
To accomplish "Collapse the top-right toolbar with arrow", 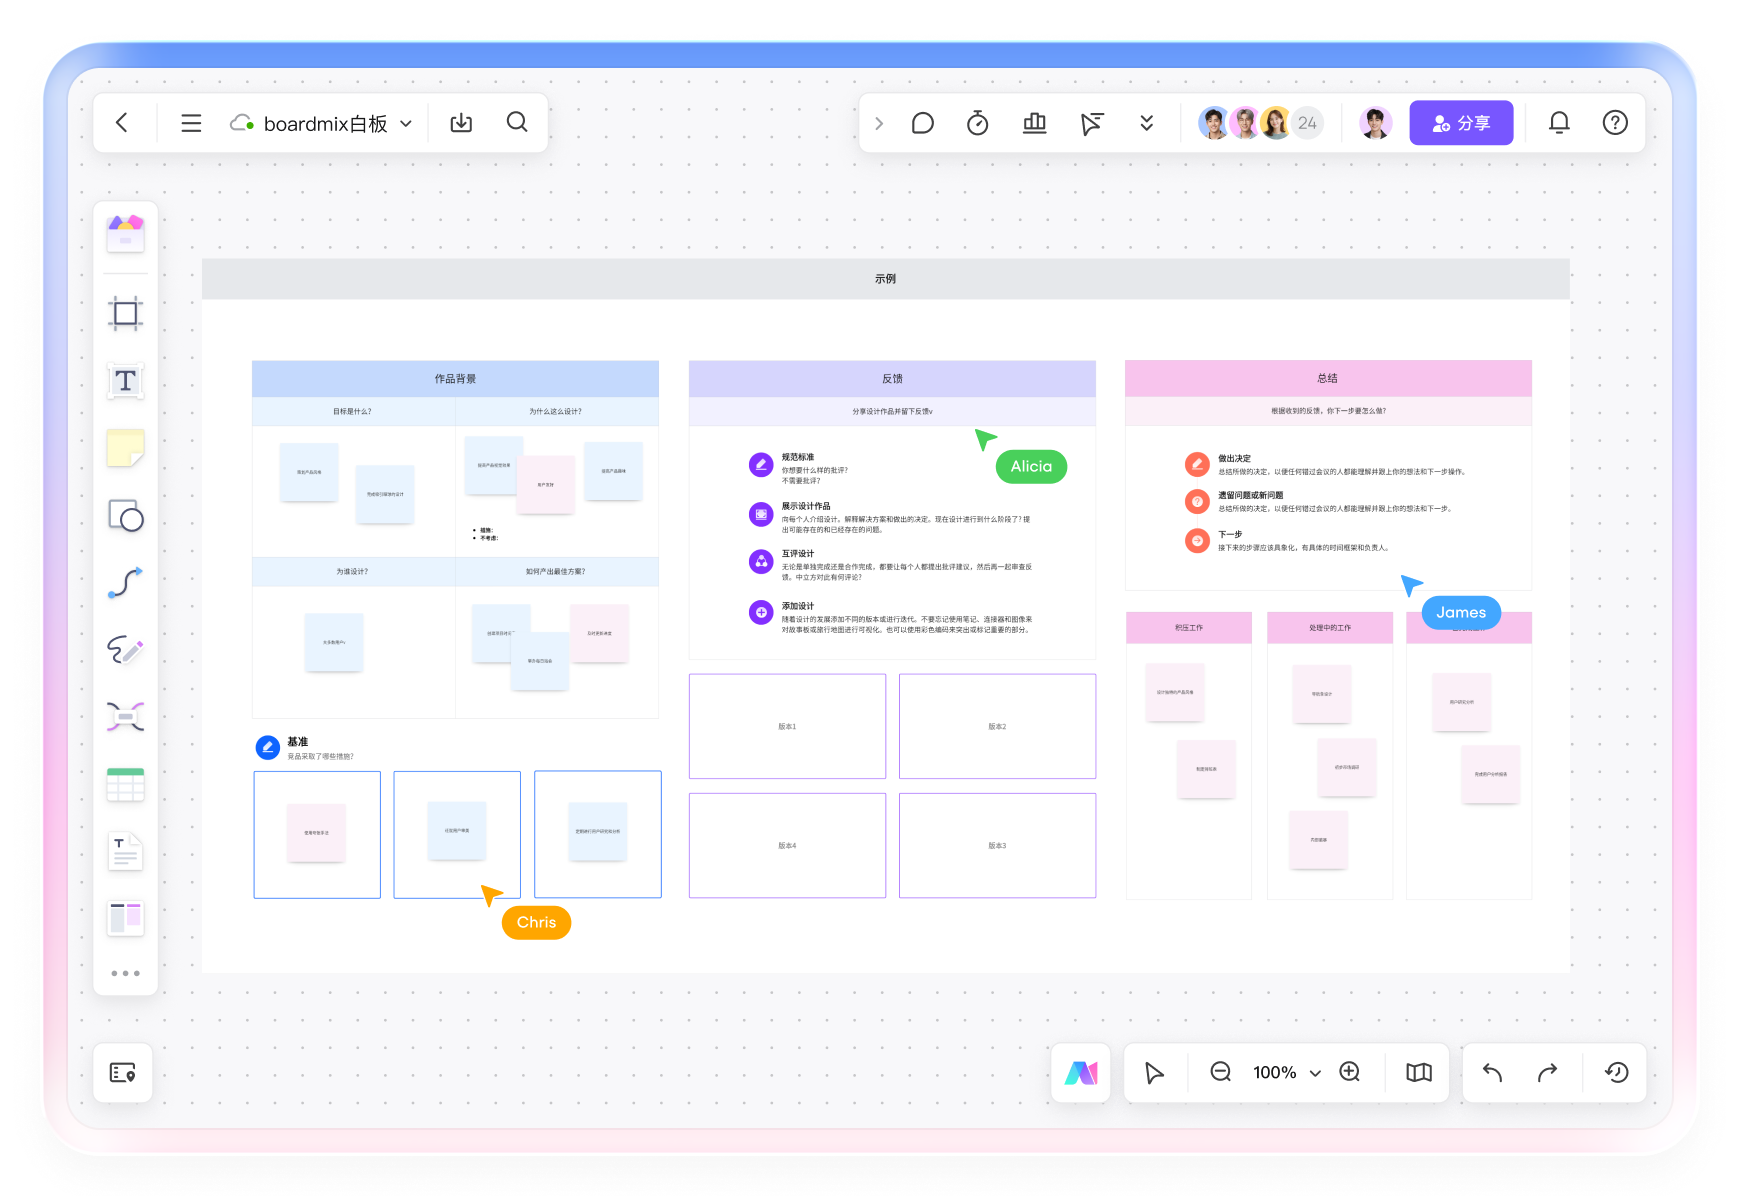I will coord(879,123).
